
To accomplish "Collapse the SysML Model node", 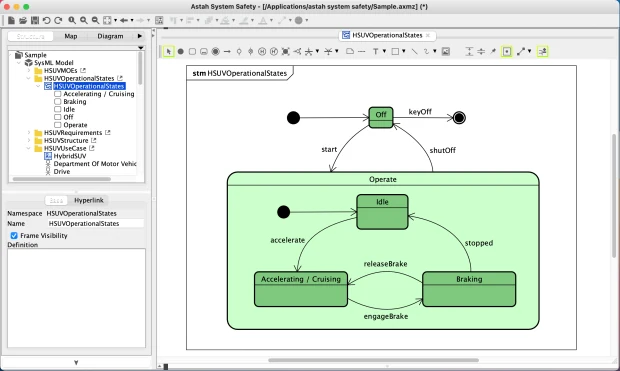I will coord(19,63).
